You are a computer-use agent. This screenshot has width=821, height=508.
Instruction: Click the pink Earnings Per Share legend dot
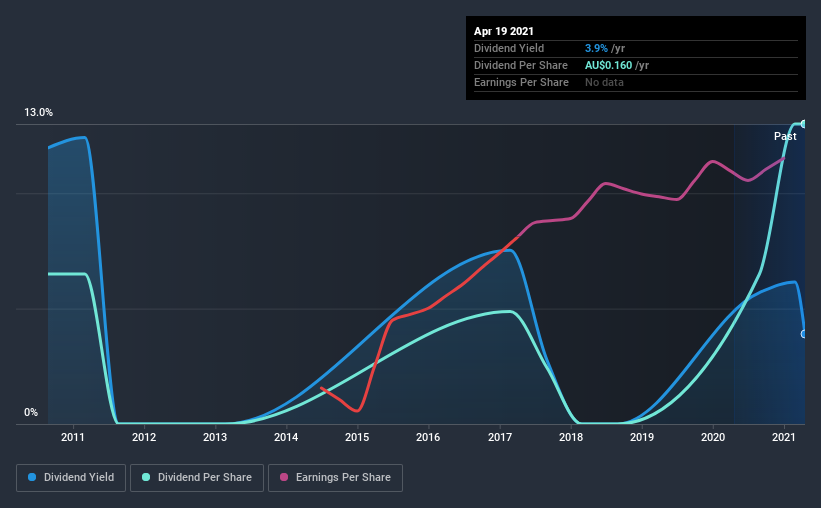click(284, 477)
